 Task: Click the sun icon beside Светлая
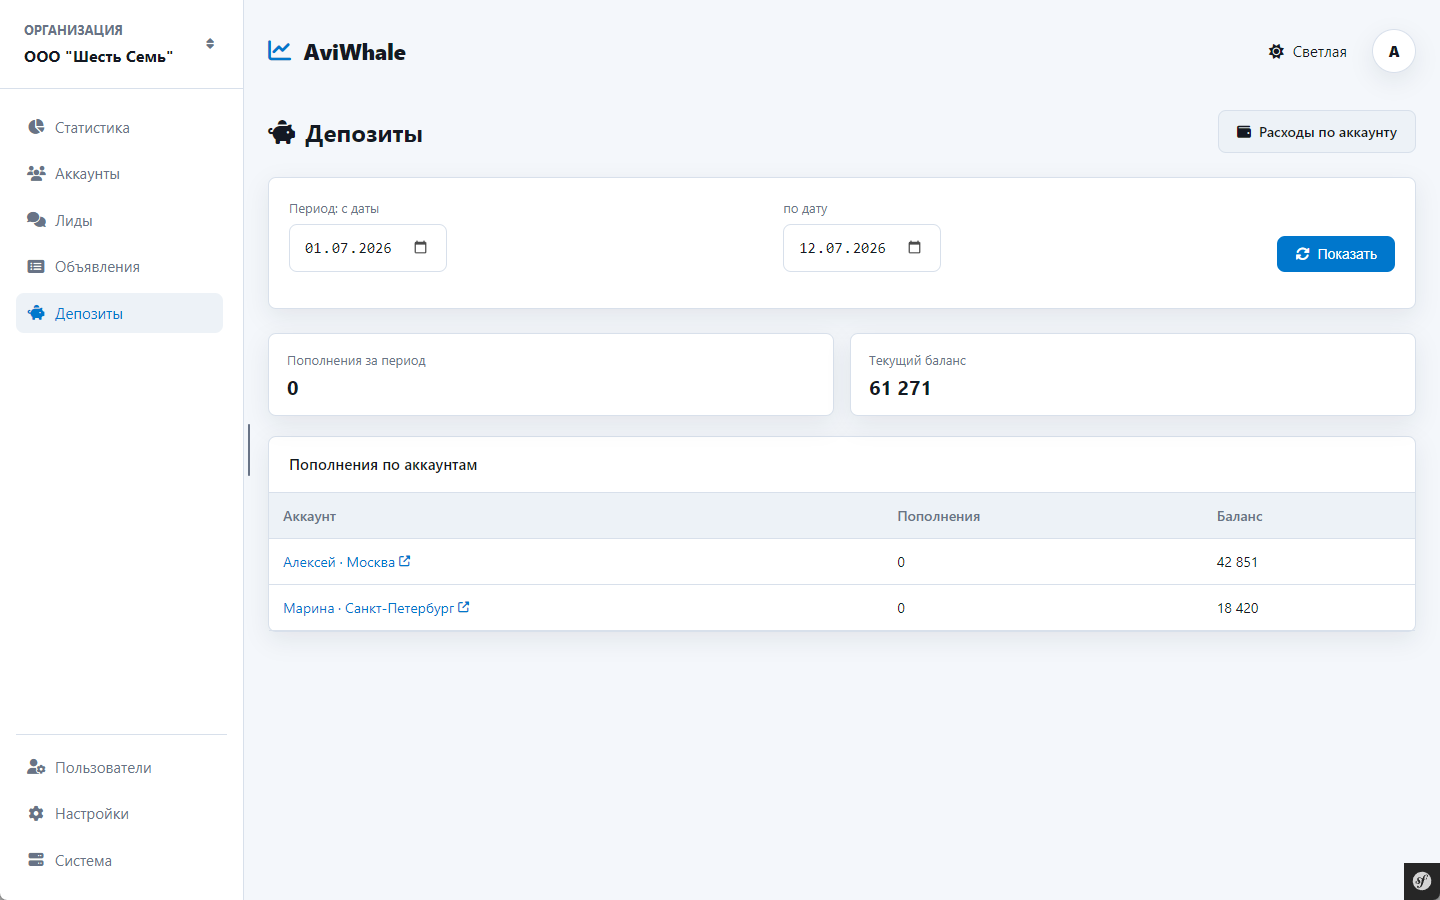[x=1276, y=52]
